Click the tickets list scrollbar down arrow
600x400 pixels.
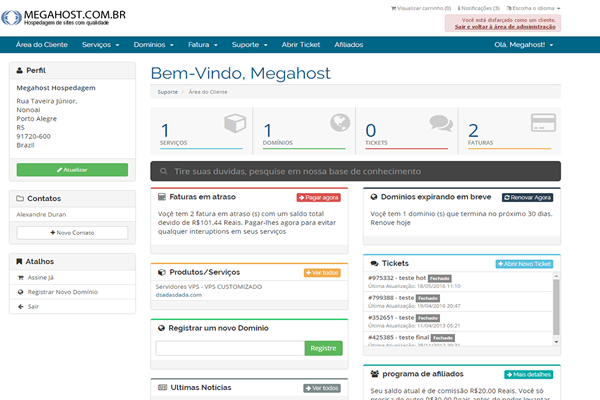(556, 342)
